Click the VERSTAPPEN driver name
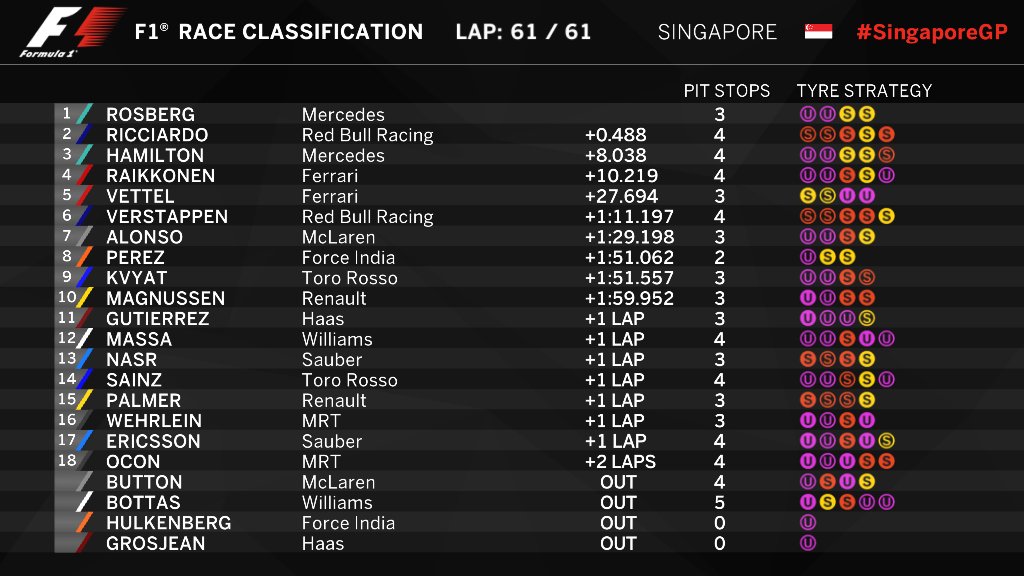 pos(167,217)
